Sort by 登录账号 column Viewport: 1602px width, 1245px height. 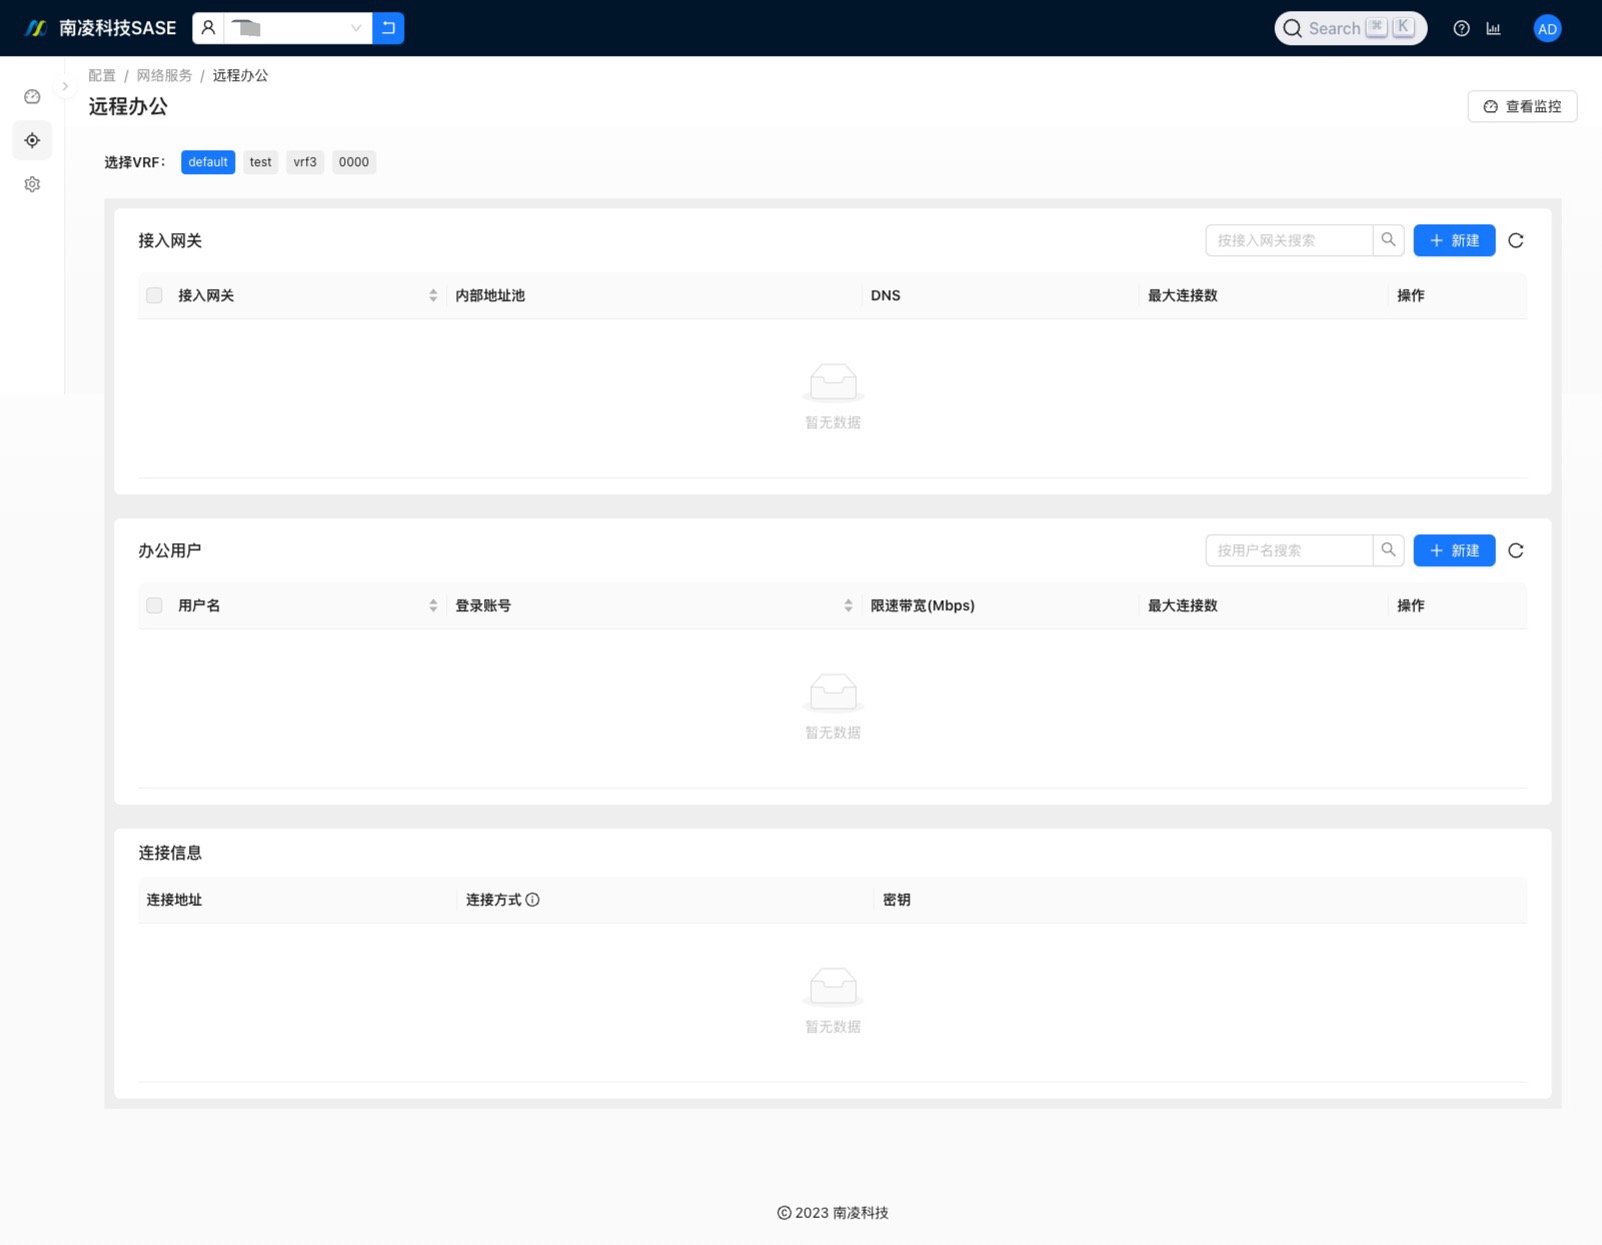[x=848, y=605]
